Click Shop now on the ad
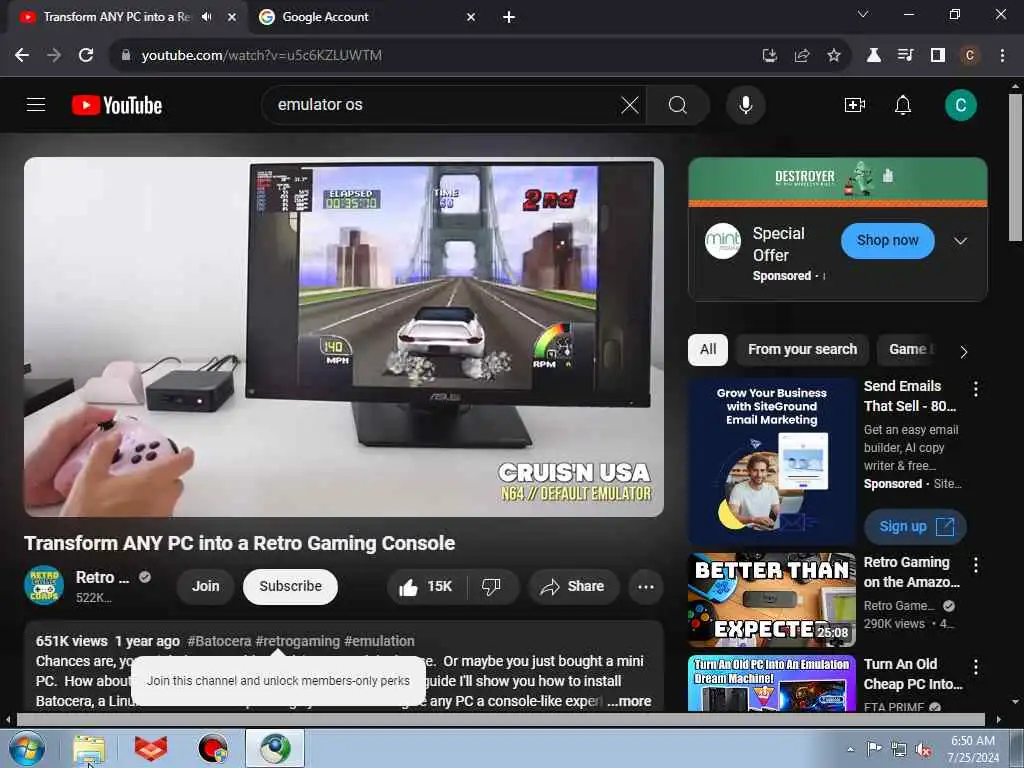1024x768 pixels. (887, 240)
